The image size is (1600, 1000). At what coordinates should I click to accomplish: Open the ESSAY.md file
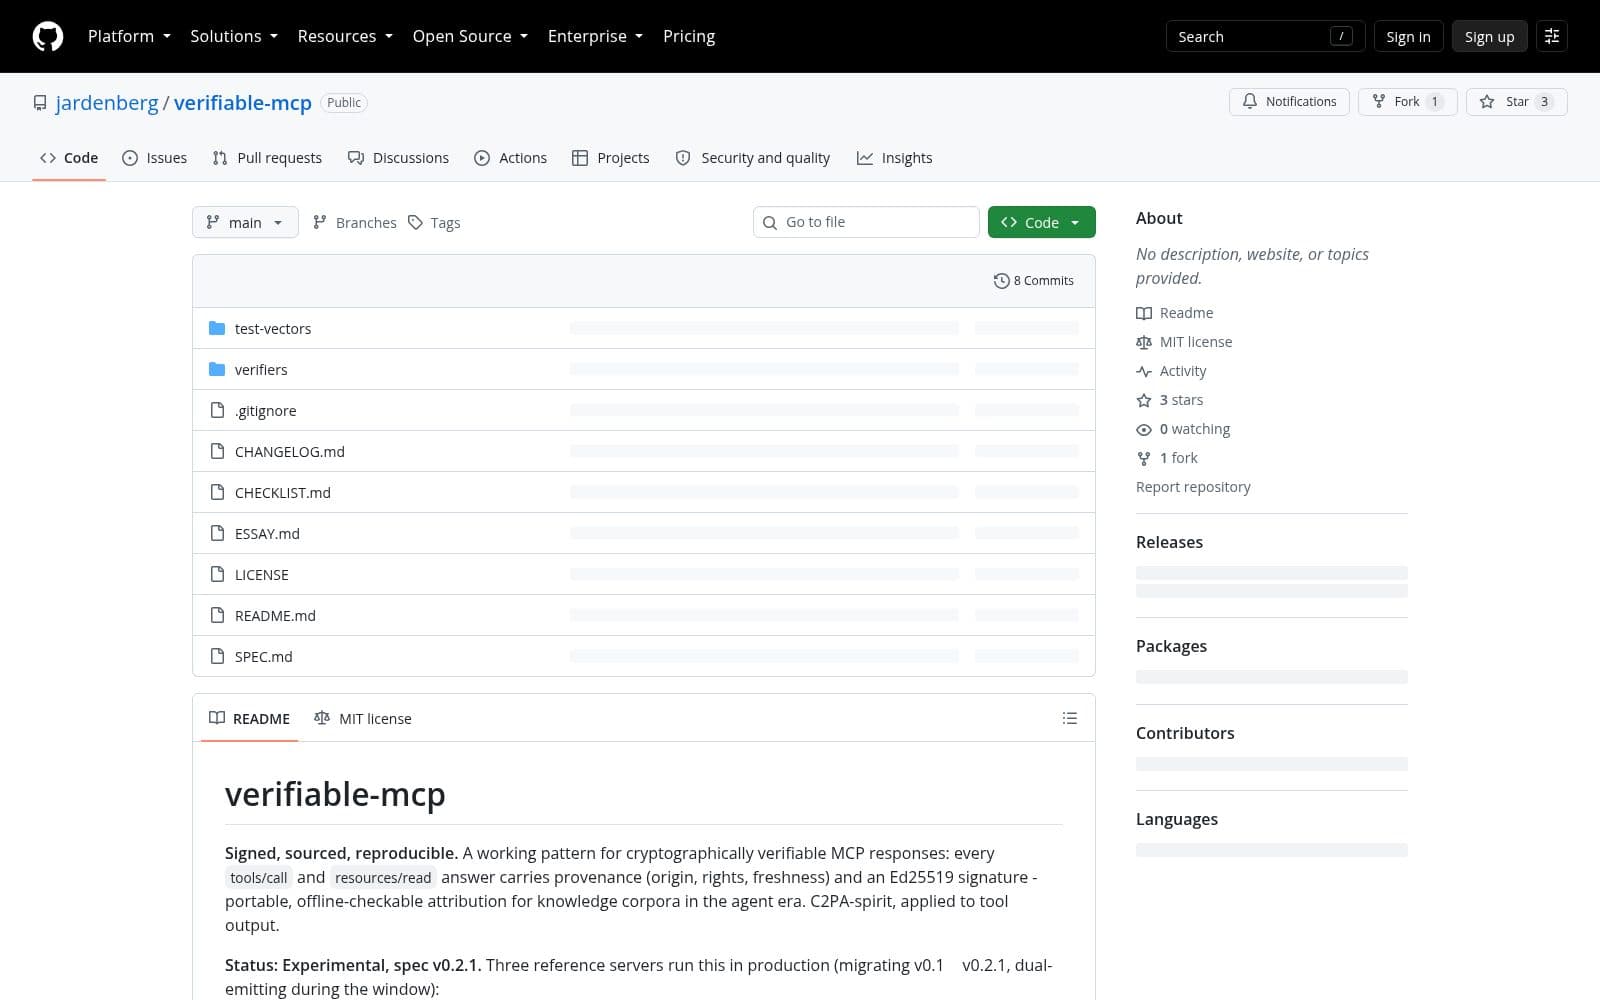[267, 533]
